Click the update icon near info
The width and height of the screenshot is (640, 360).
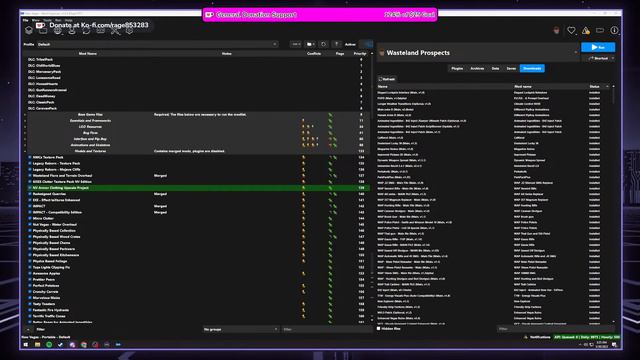[x=600, y=30]
